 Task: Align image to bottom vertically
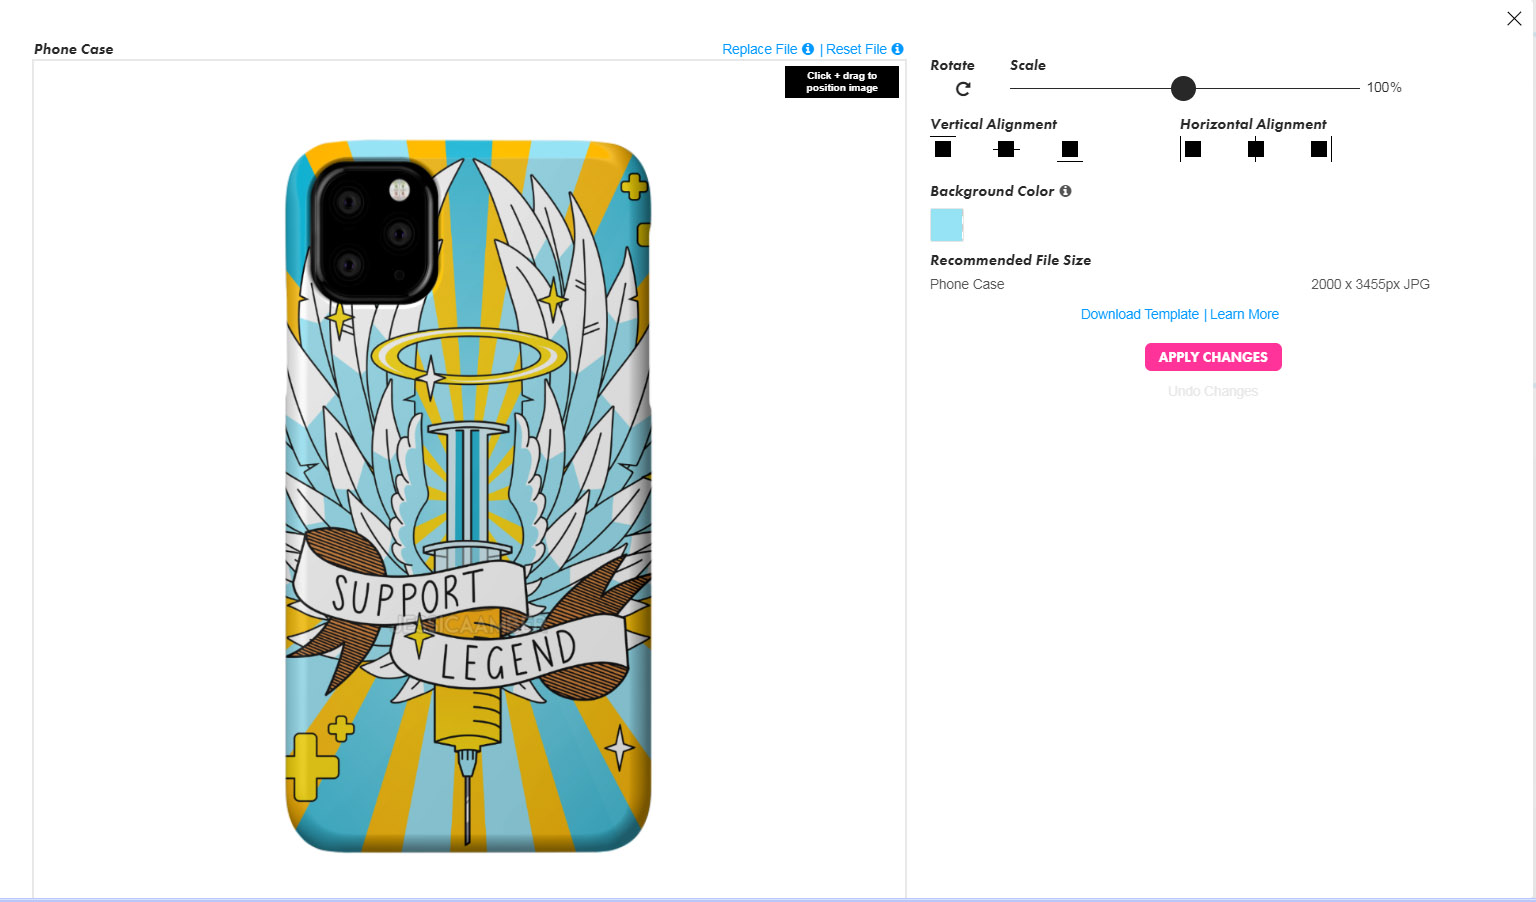pyautogui.click(x=1069, y=150)
